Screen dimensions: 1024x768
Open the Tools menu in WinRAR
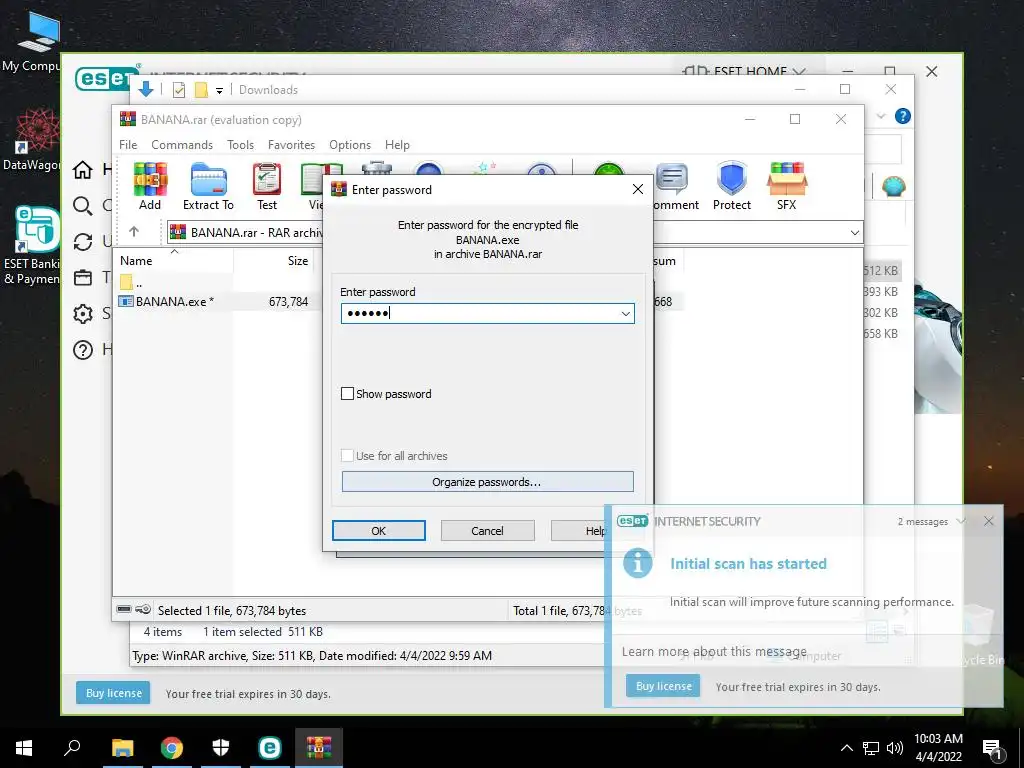[x=240, y=144]
